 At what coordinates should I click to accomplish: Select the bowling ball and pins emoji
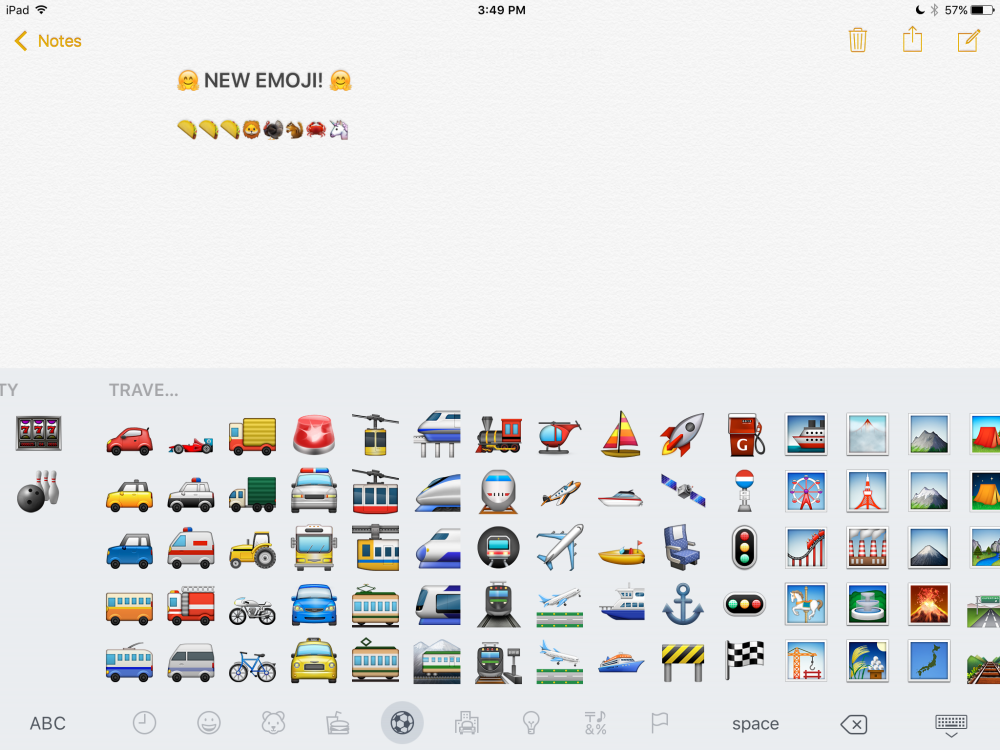pos(39,492)
